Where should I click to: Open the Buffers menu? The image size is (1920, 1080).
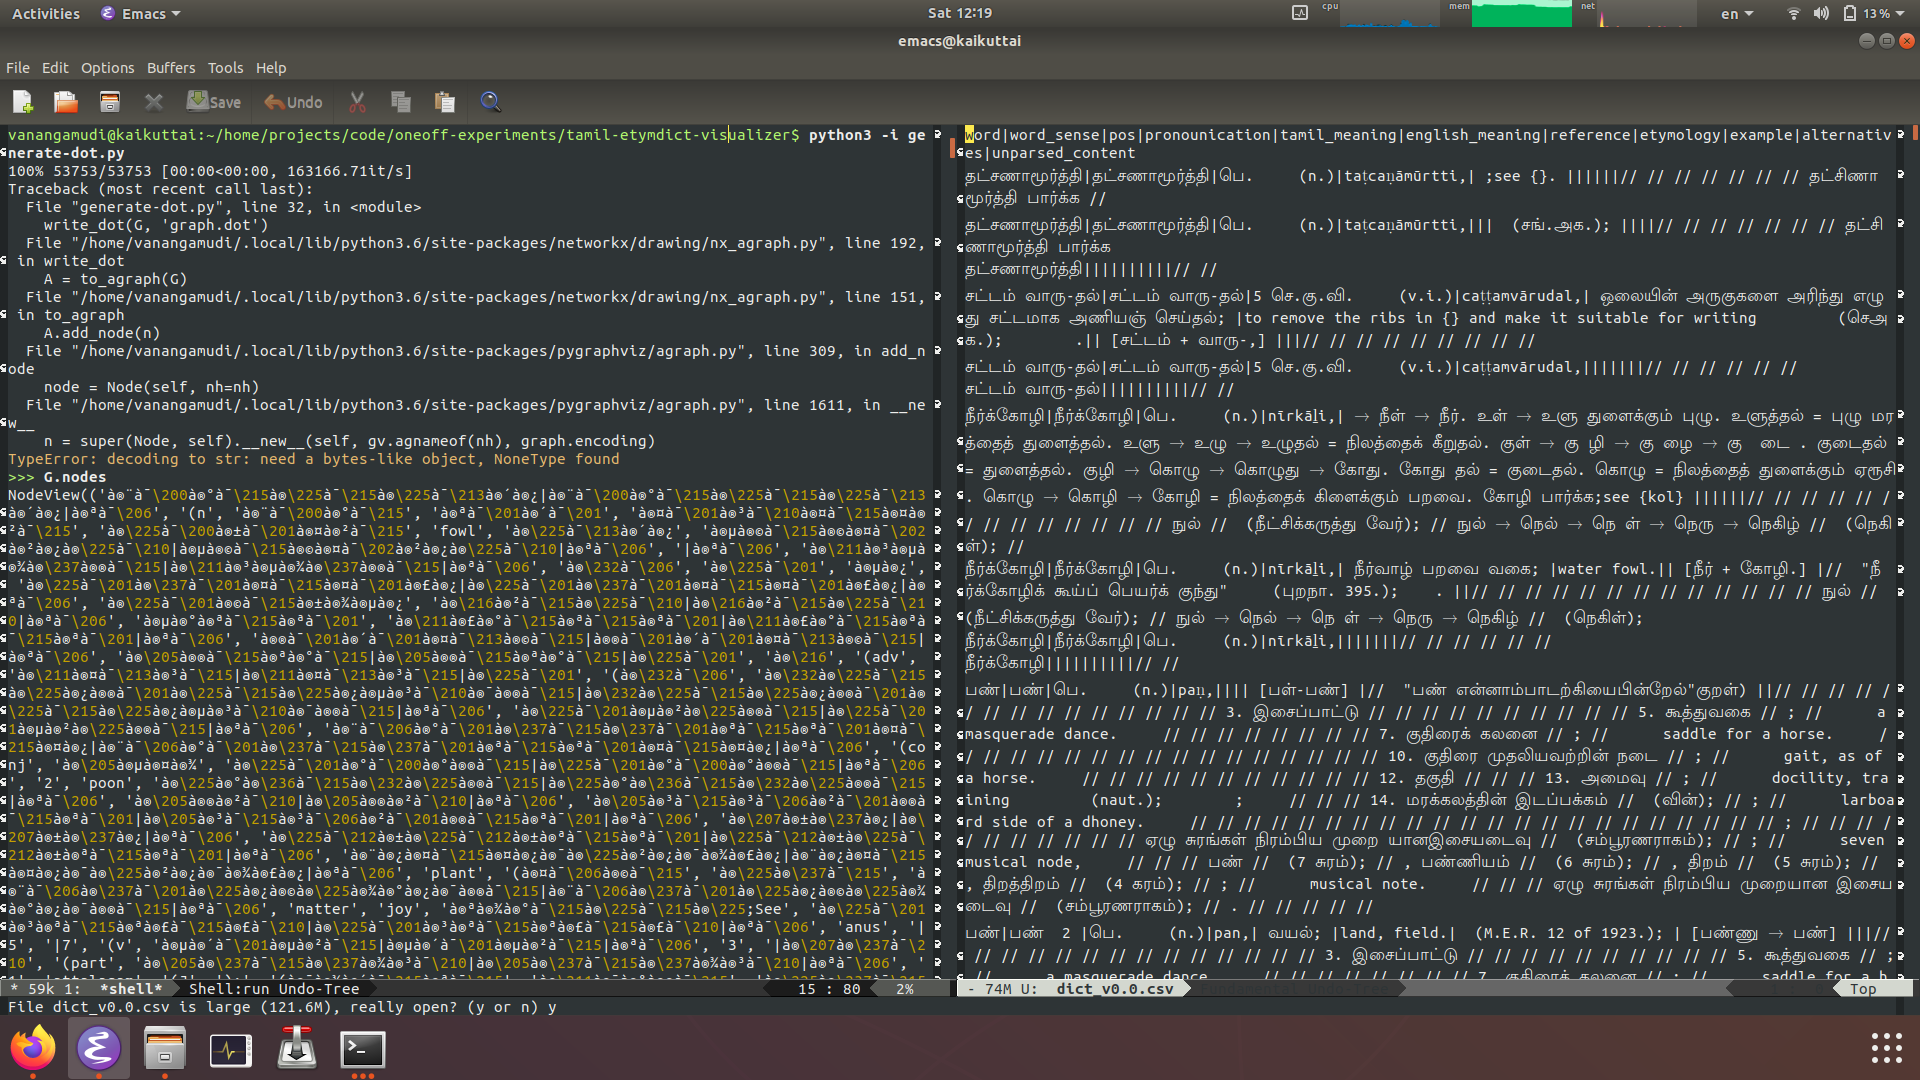pos(171,68)
